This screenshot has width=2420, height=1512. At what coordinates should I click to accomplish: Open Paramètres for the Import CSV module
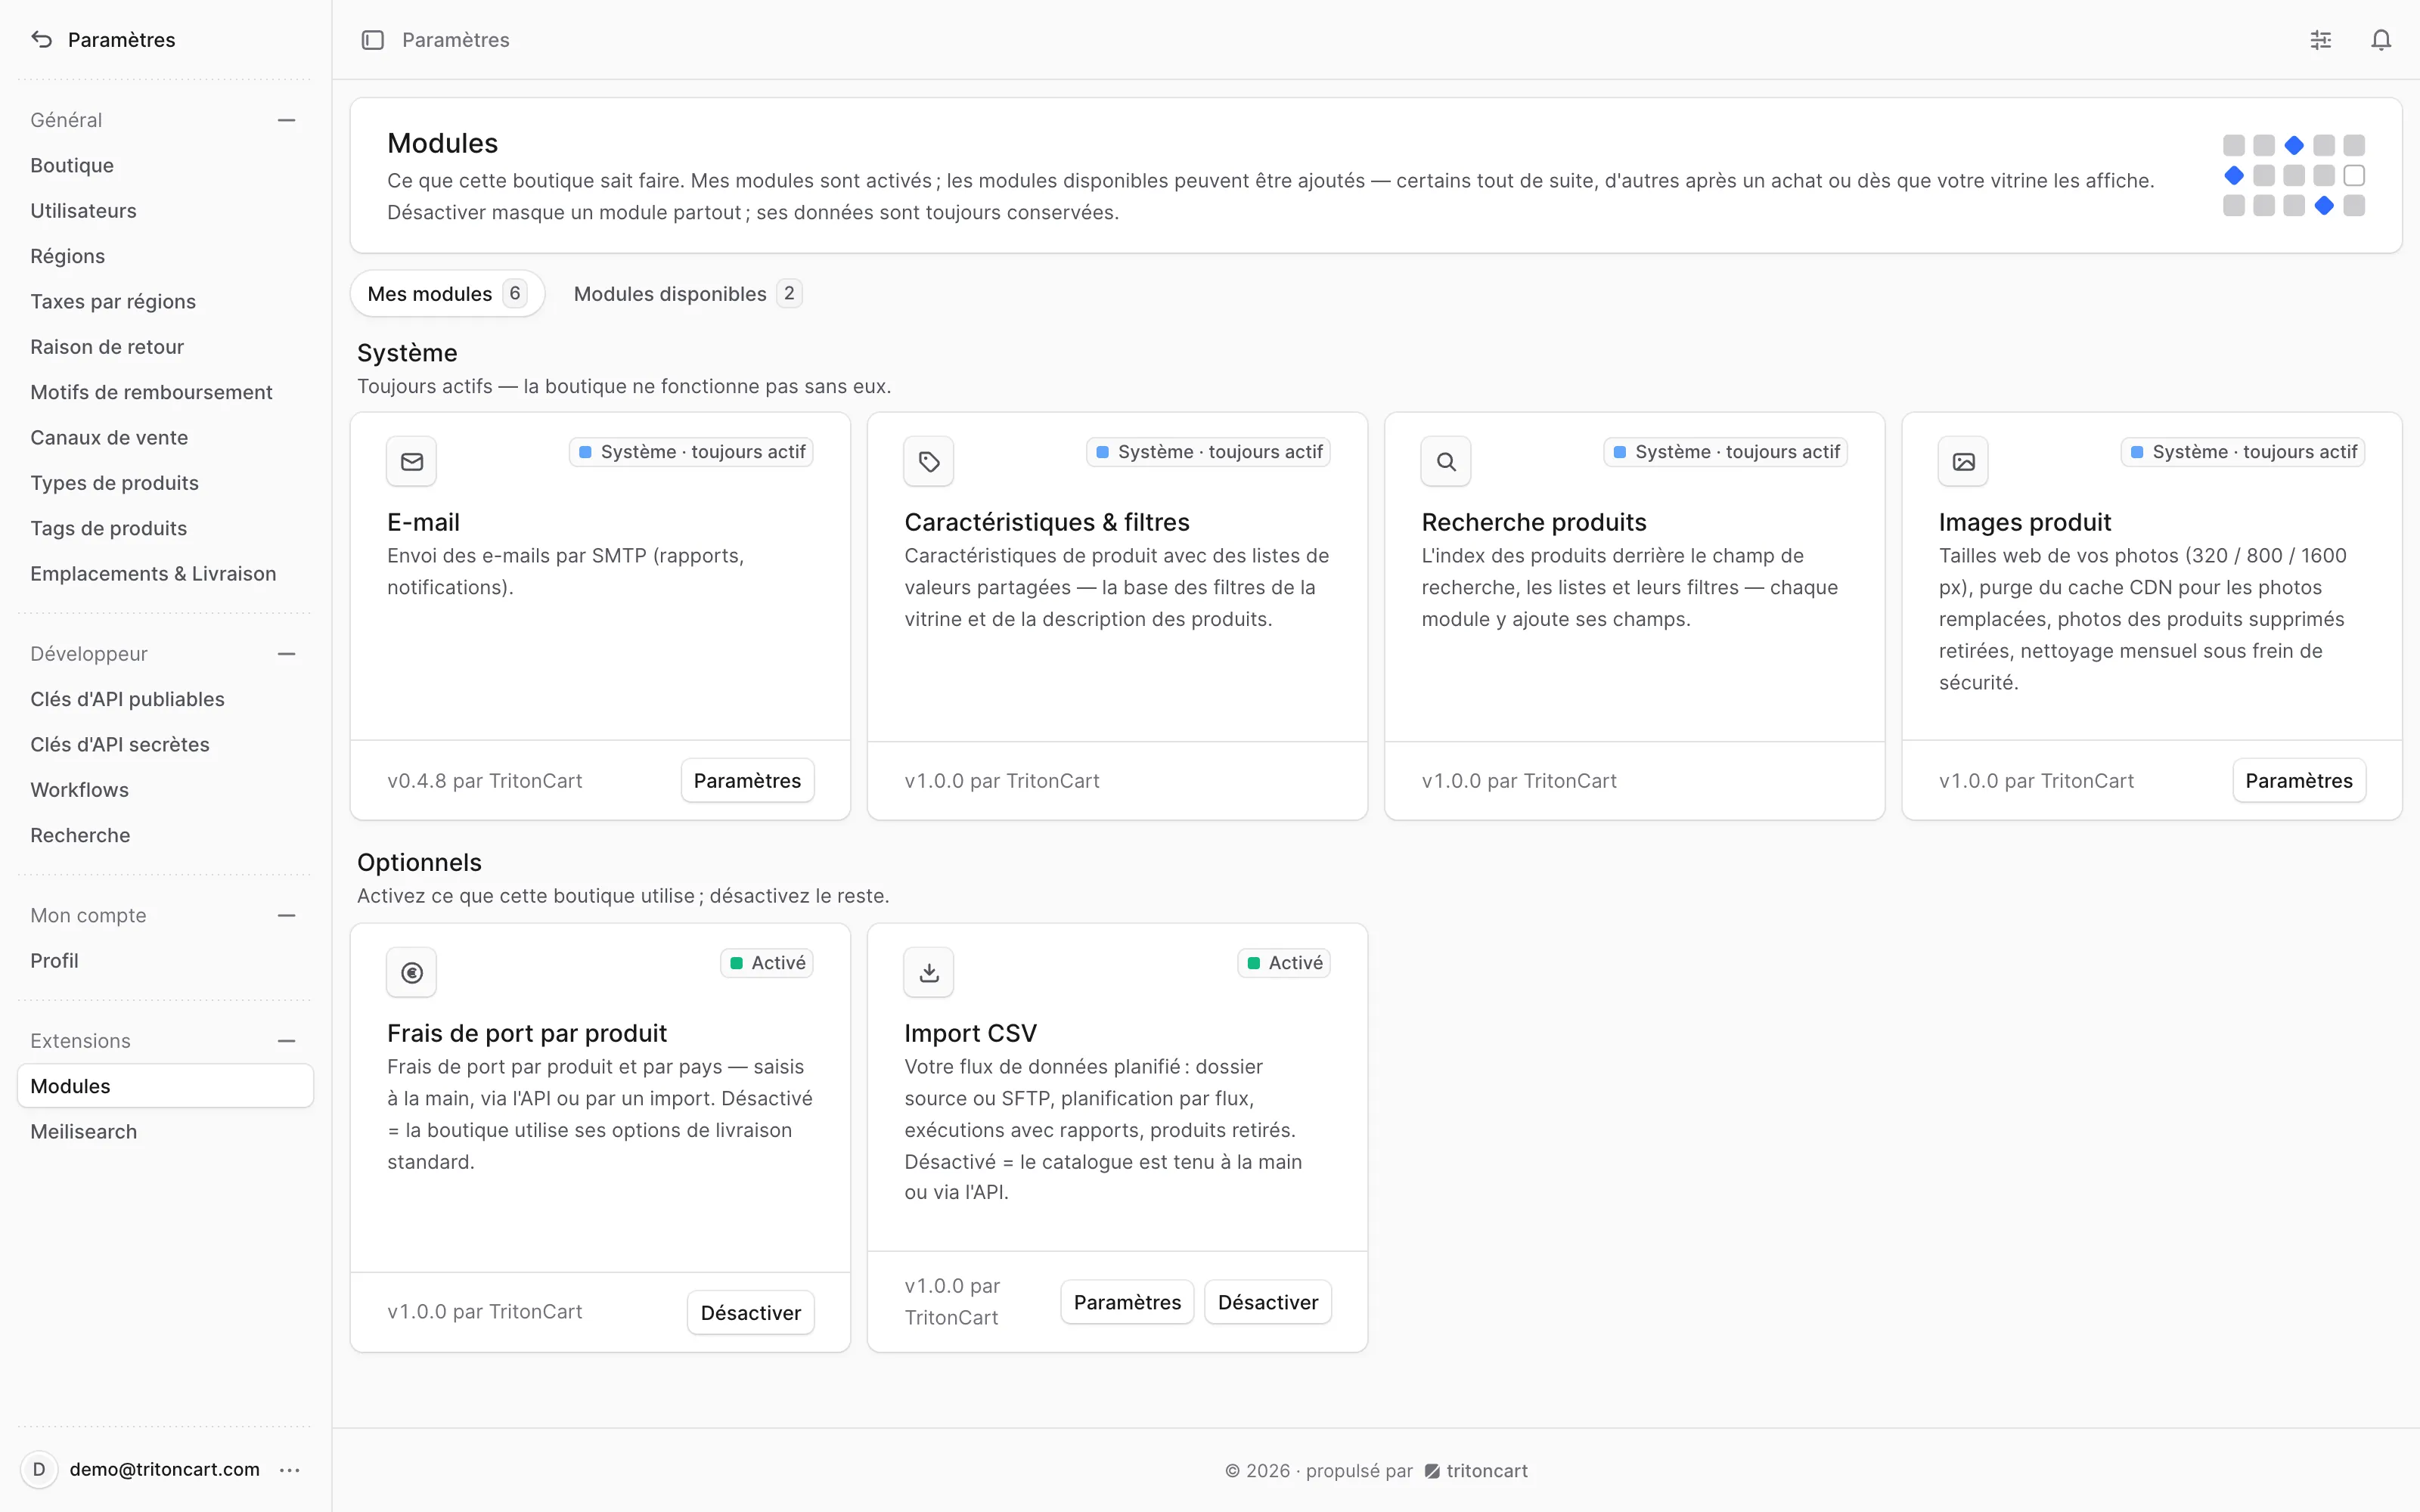[x=1127, y=1302]
